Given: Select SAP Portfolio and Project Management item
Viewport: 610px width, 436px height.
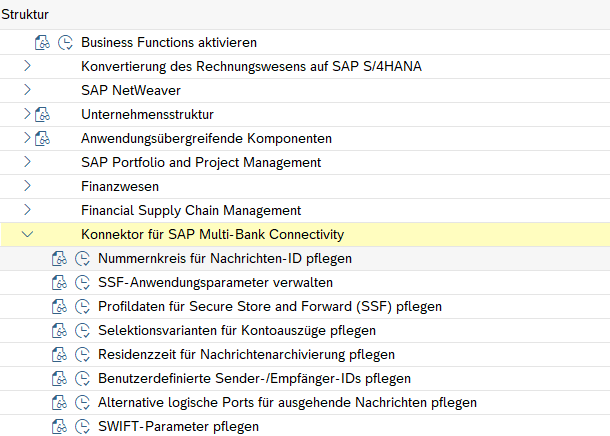Looking at the screenshot, I should coord(200,163).
